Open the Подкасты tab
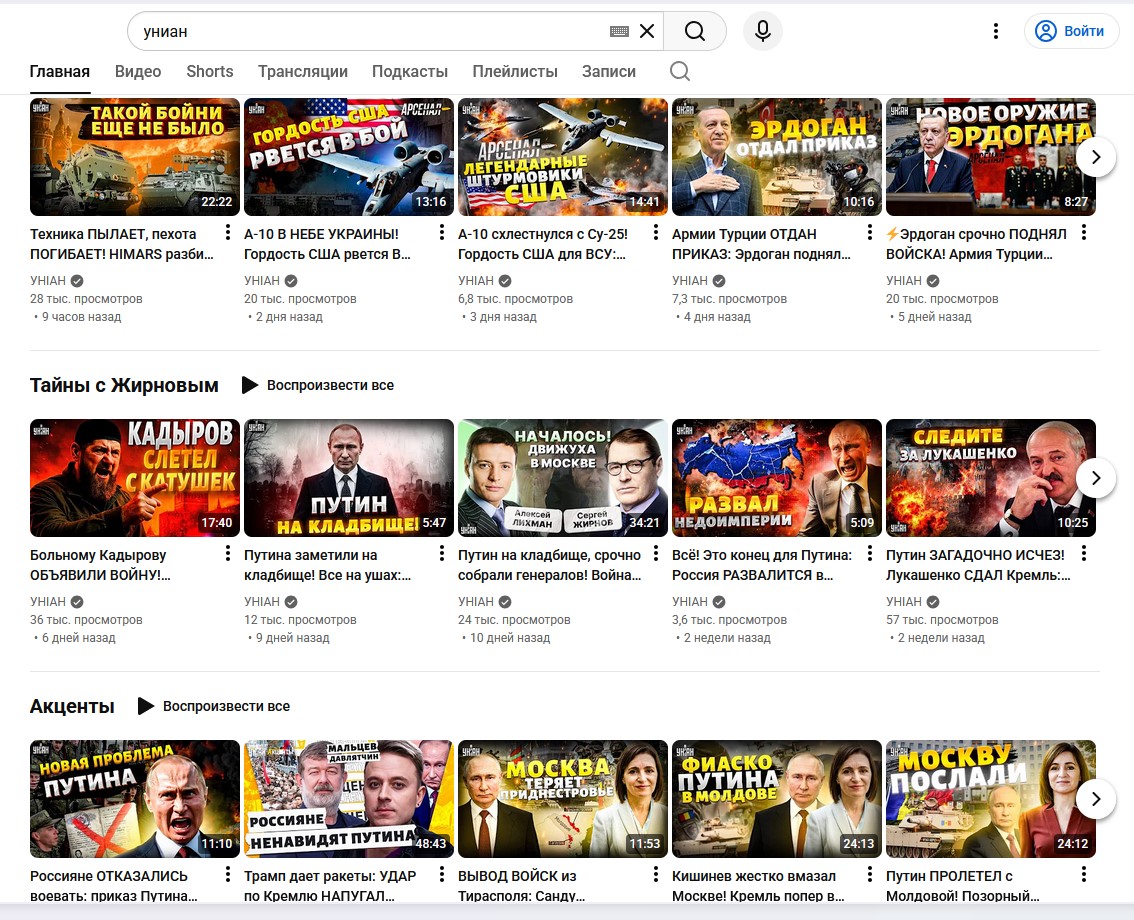1134x920 pixels. 410,72
